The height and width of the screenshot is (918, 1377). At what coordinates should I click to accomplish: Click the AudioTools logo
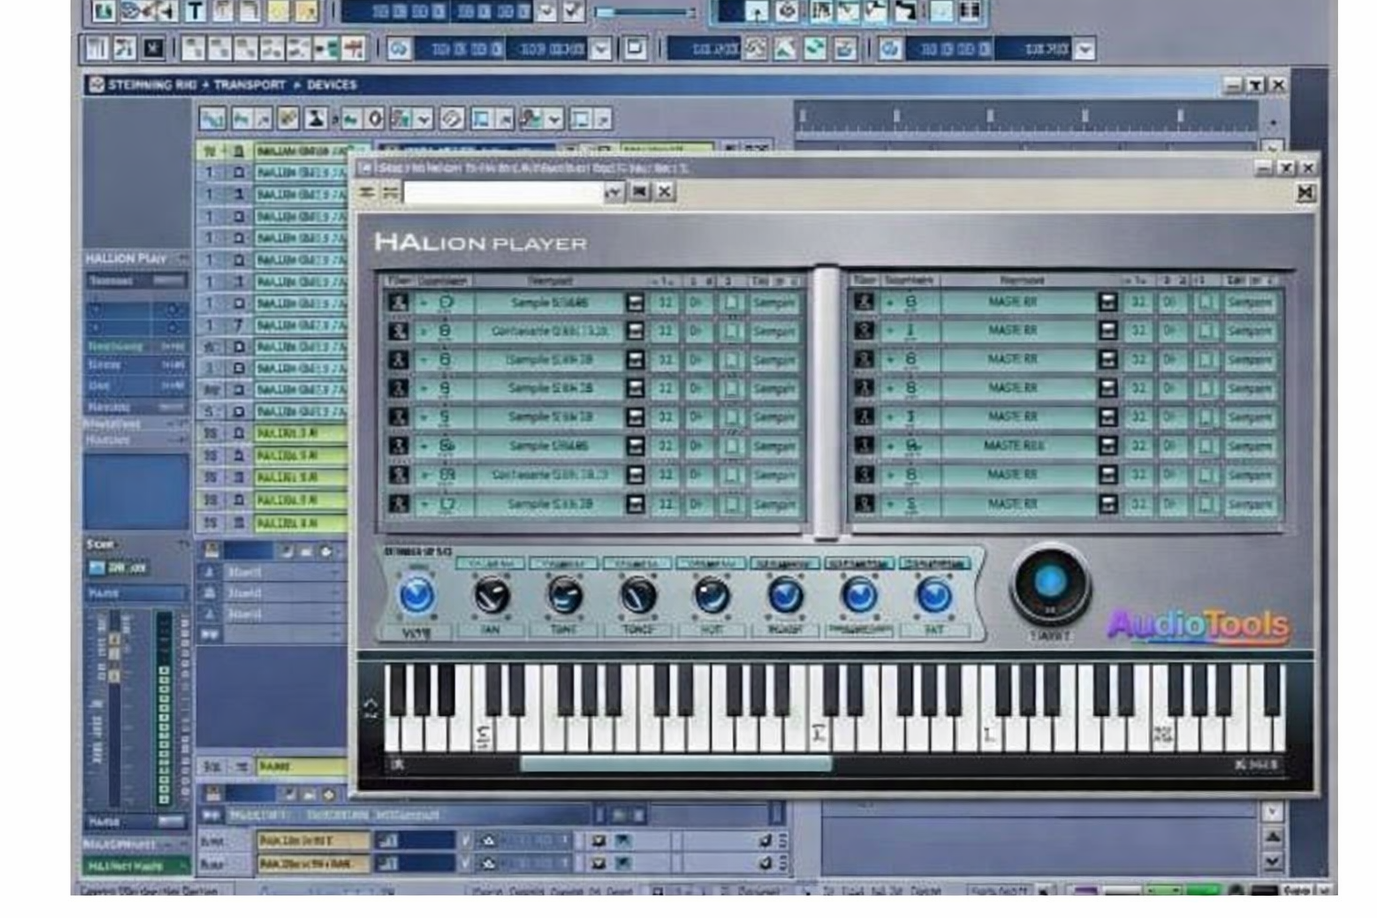(x=1197, y=625)
